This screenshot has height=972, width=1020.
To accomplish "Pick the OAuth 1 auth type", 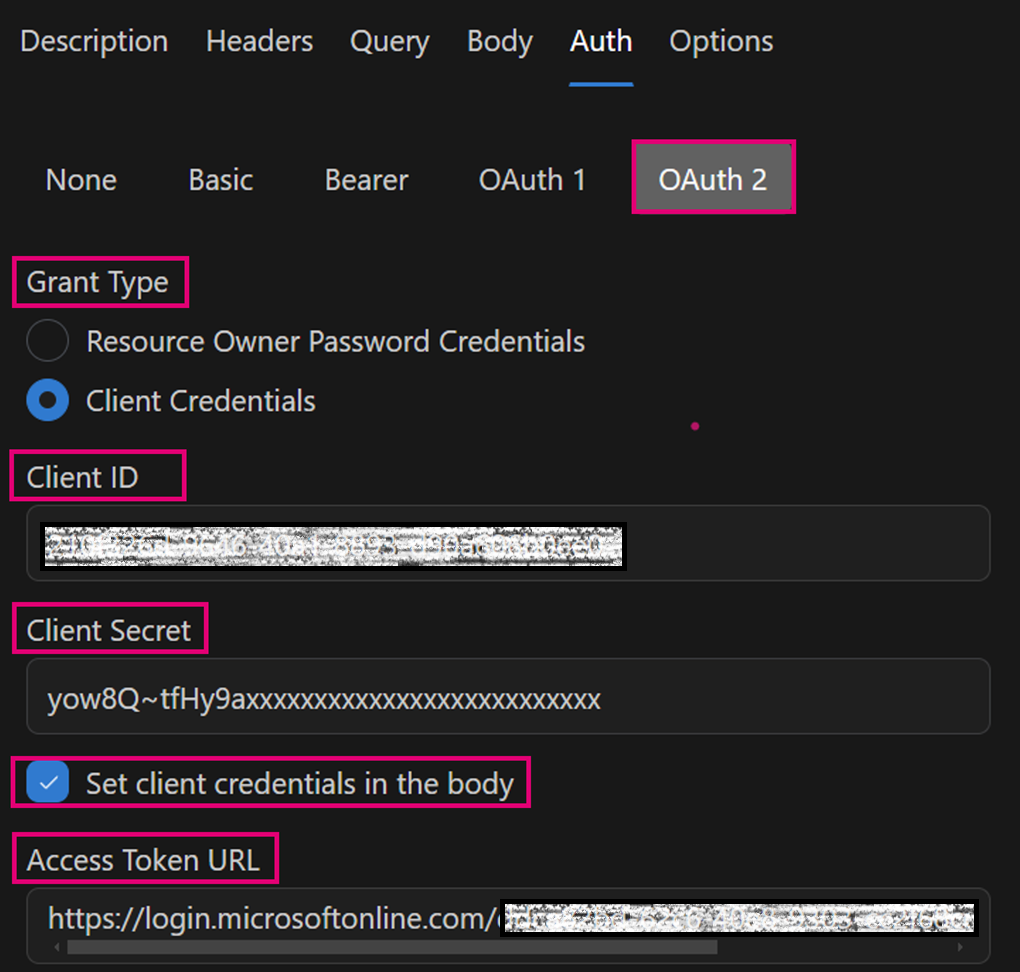I will click(x=532, y=180).
